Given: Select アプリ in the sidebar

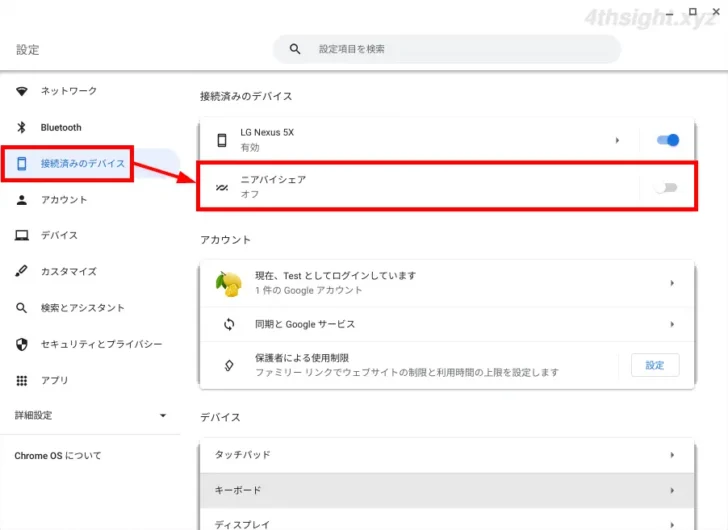Looking at the screenshot, I should coord(54,381).
